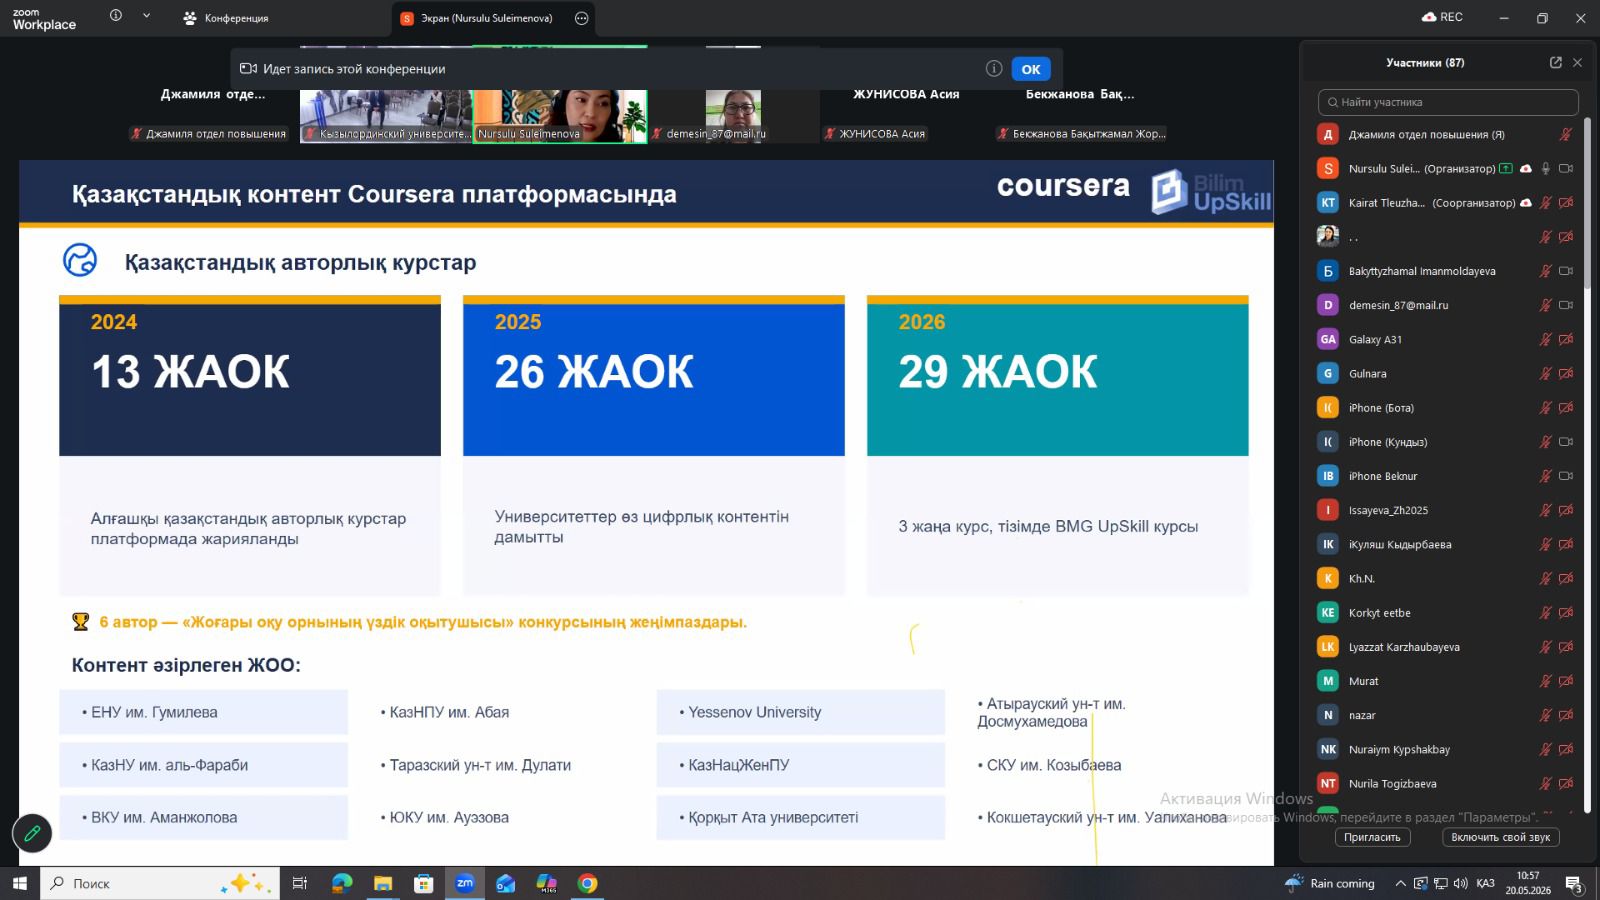
Task: Click the camera-off icon for Kairat Tleuzha
Action: 1566,203
